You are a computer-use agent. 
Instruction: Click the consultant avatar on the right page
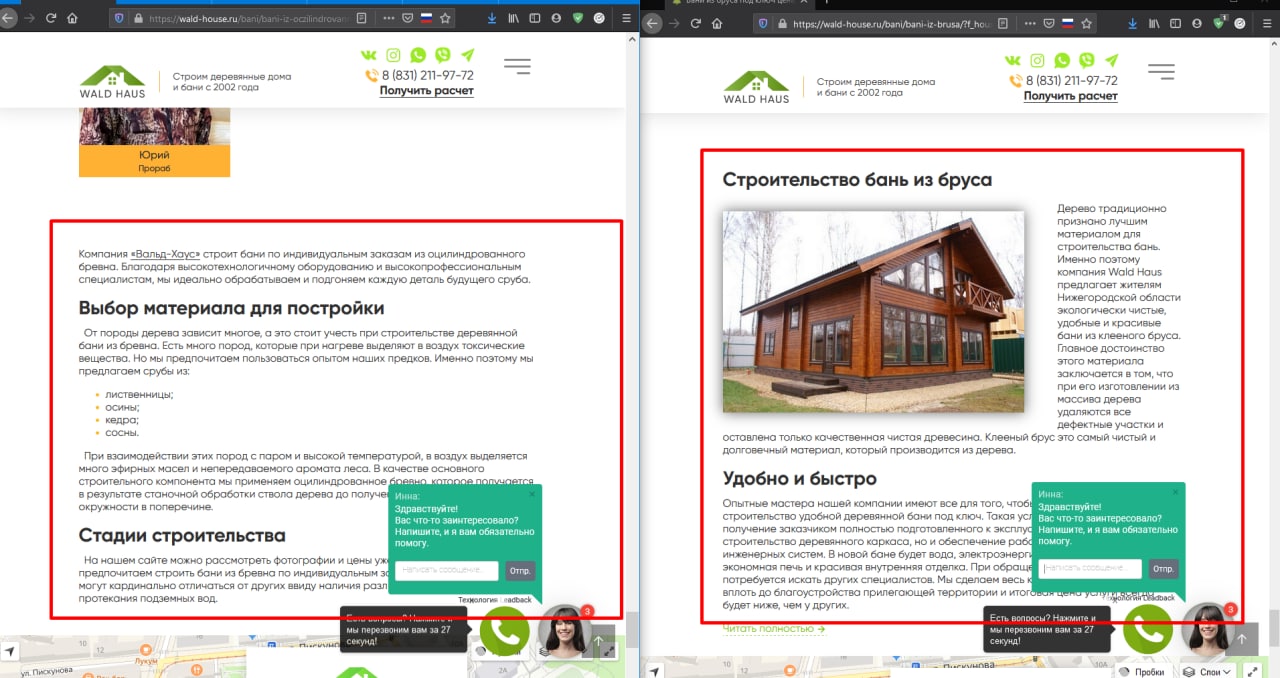coord(1207,629)
